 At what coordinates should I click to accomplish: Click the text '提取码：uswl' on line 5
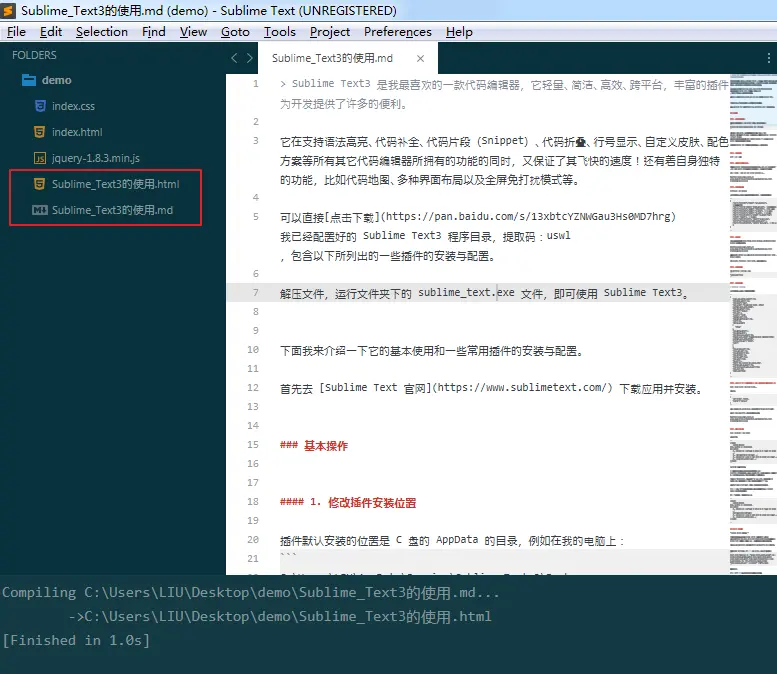536,236
